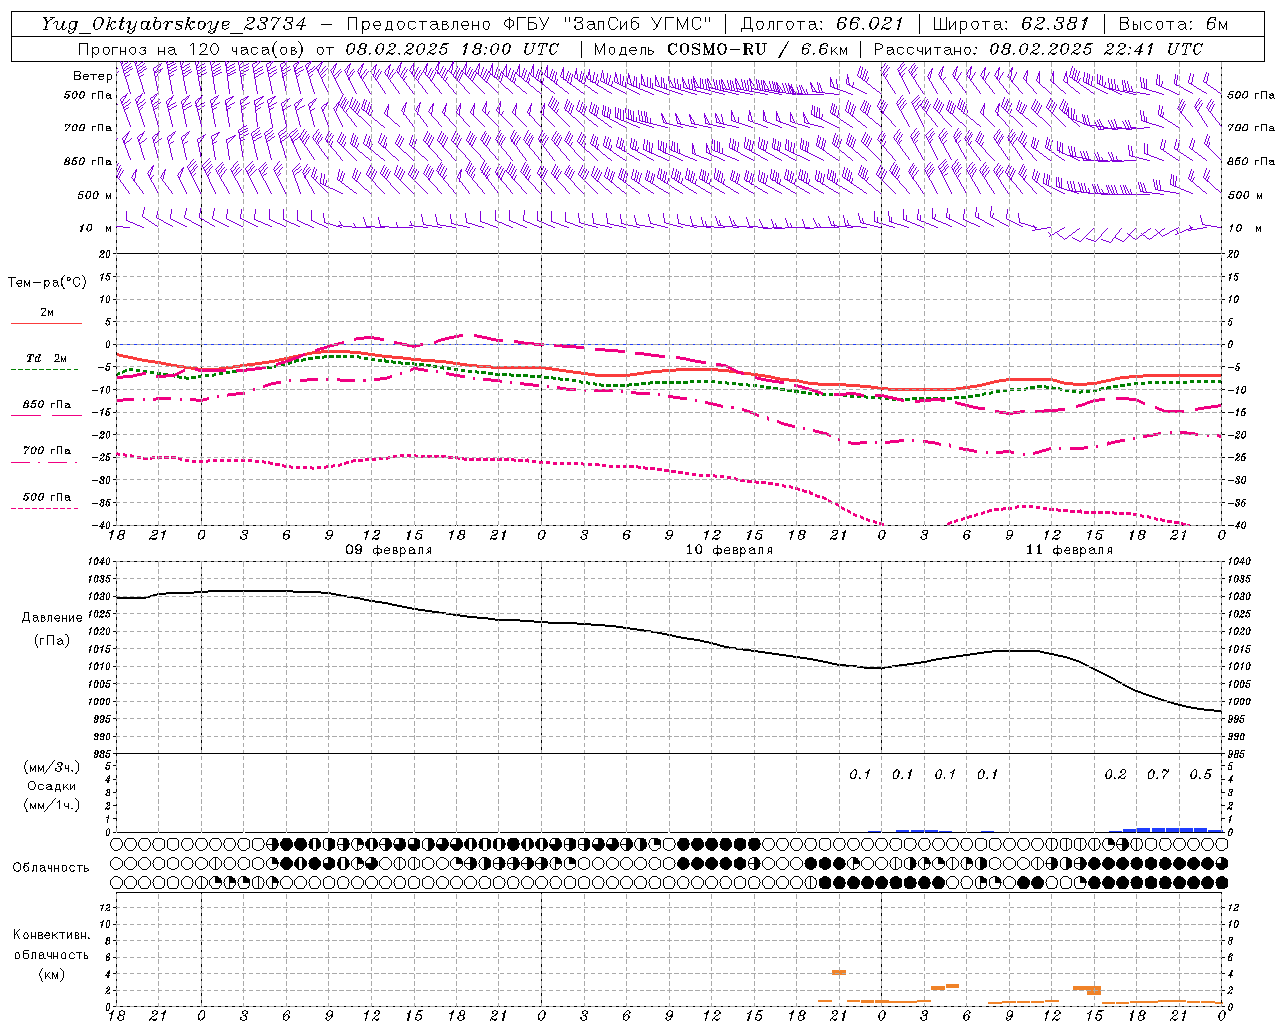Image resolution: width=1280 pixels, height=1024 pixels.
Task: Click the solid red 2м legend line
Action: (46, 324)
